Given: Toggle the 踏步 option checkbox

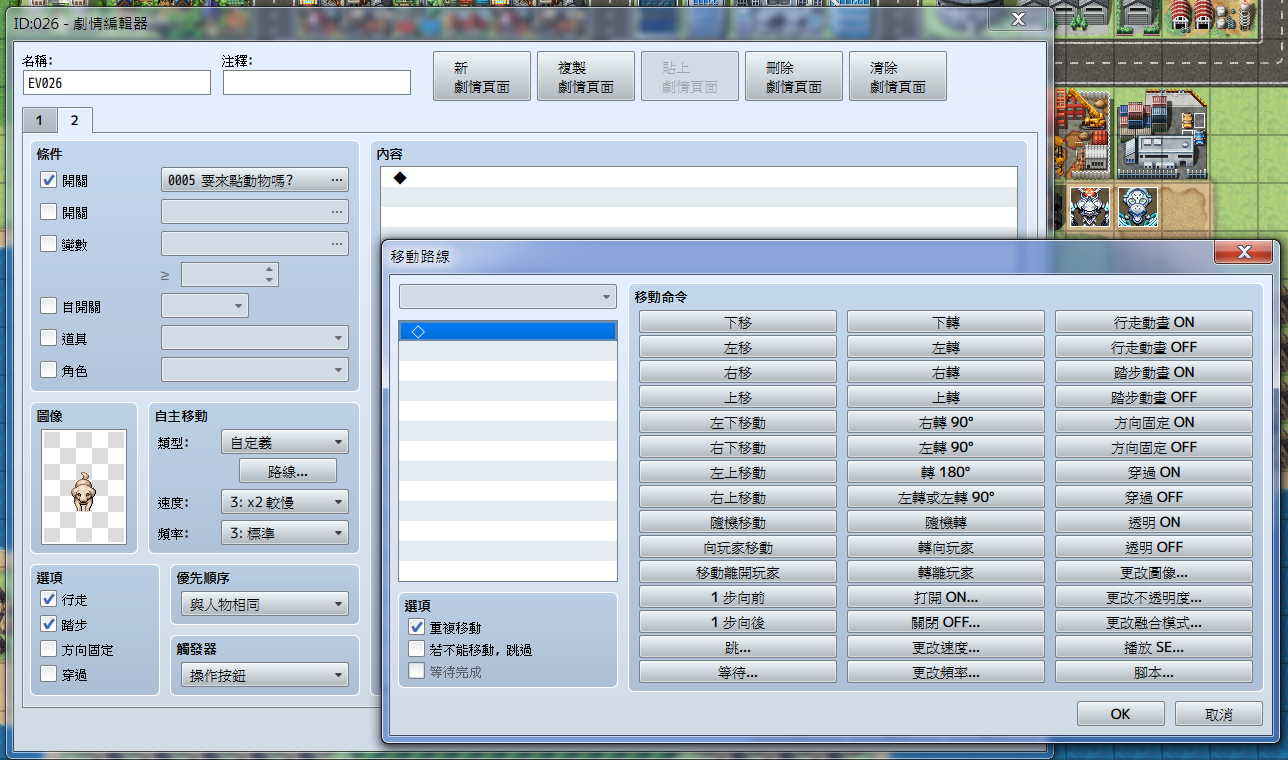Looking at the screenshot, I should 48,624.
